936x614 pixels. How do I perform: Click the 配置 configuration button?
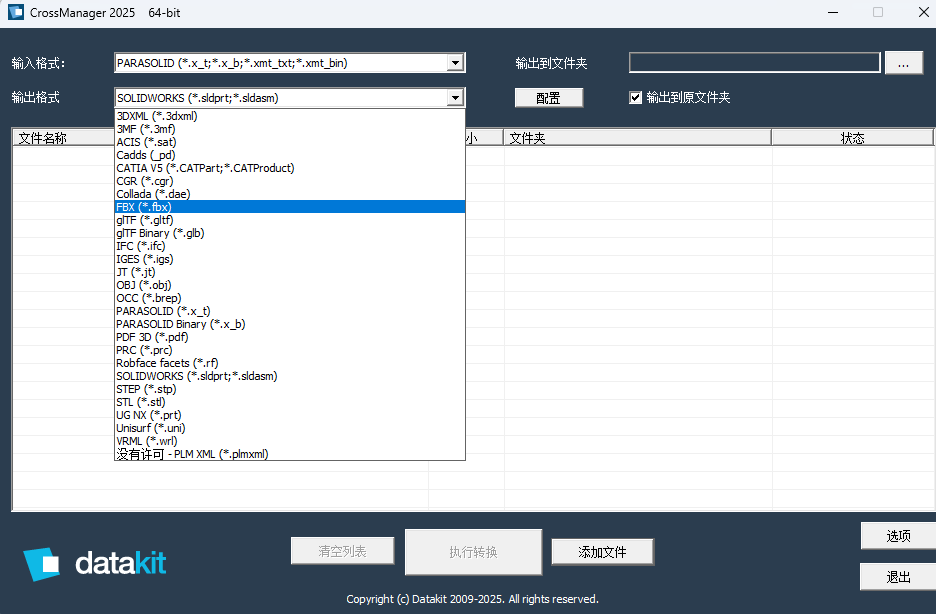pyautogui.click(x=549, y=98)
